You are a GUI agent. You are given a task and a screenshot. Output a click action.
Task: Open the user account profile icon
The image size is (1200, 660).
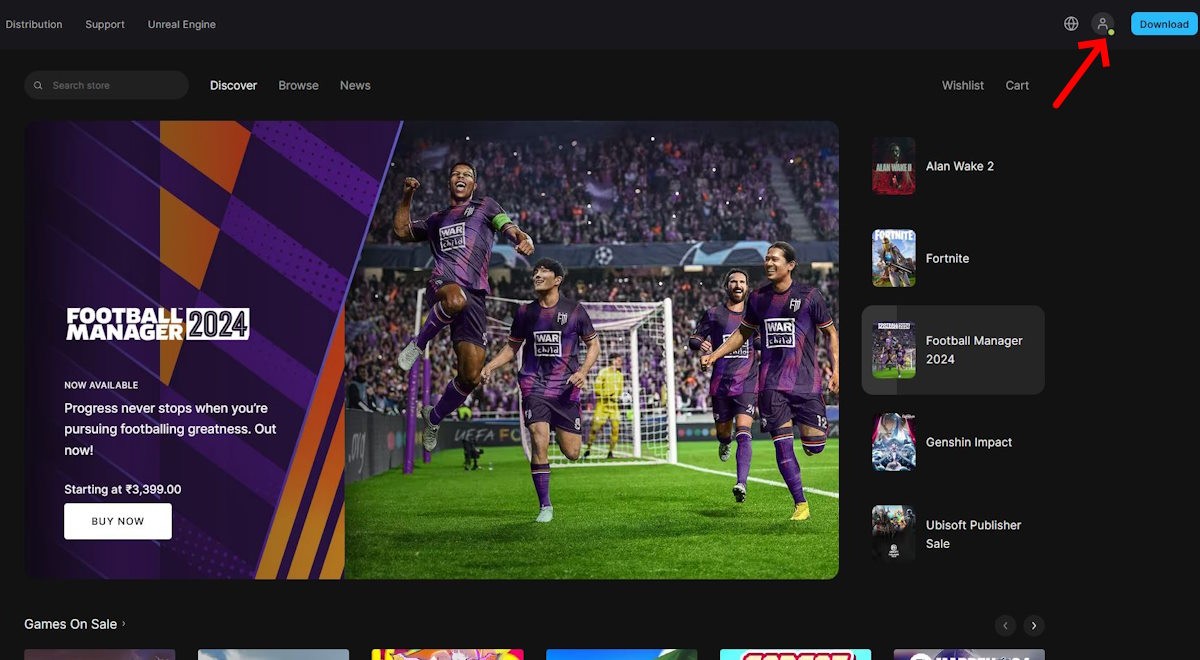tap(1102, 24)
